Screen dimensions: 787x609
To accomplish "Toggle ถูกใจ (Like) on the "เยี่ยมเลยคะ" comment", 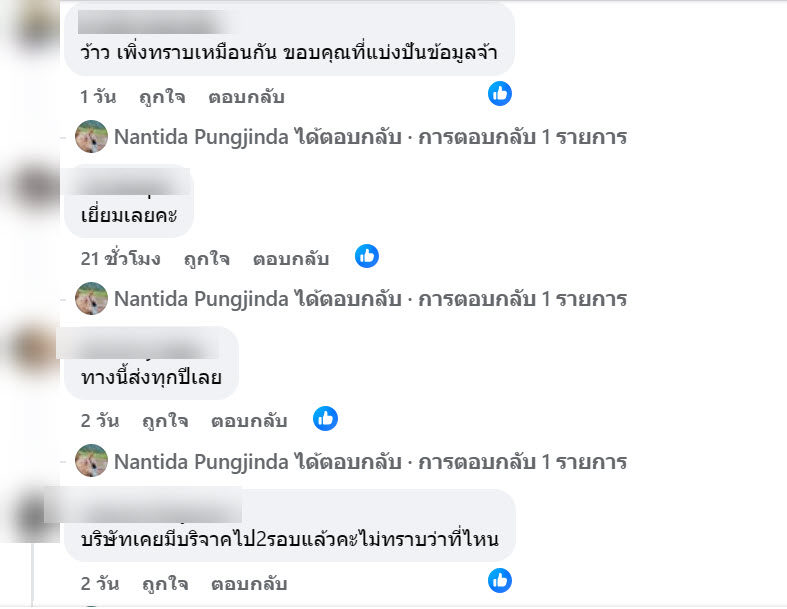I will (x=206, y=259).
